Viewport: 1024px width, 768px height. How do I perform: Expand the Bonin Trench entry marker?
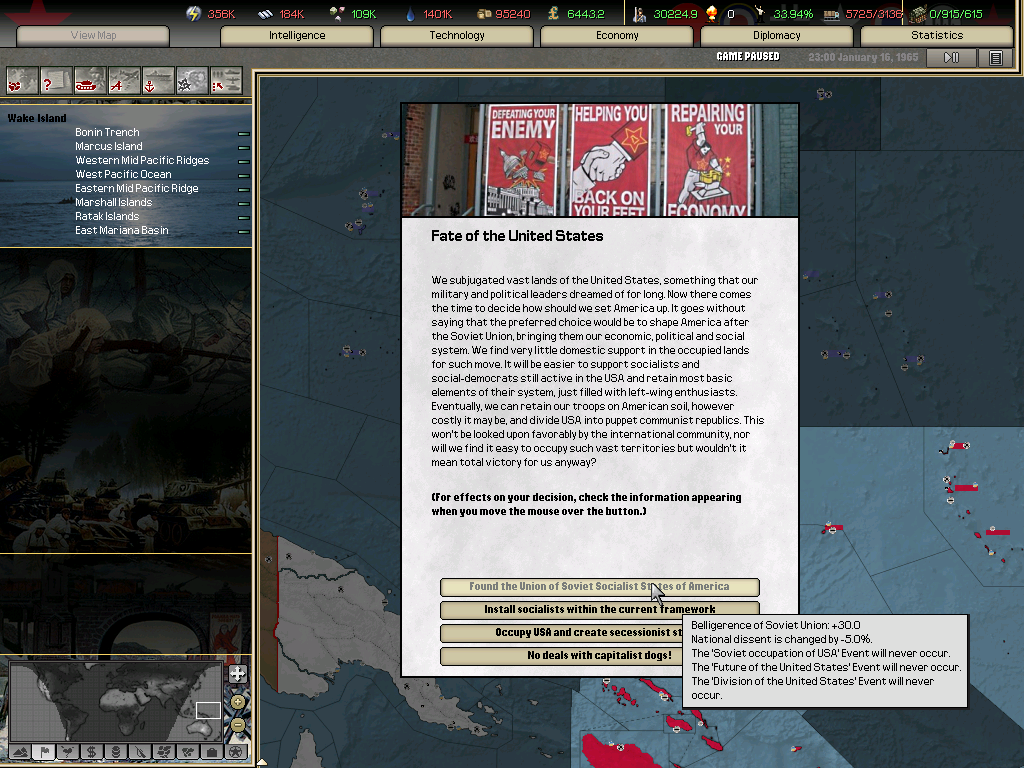(243, 133)
